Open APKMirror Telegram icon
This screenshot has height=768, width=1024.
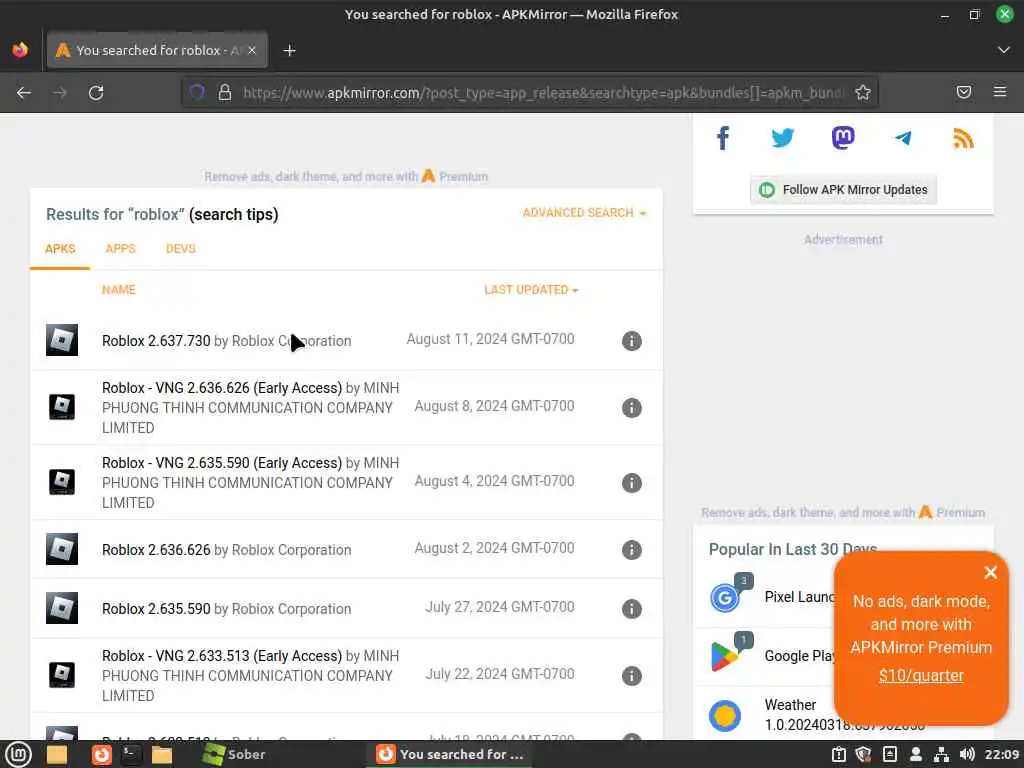(x=903, y=138)
